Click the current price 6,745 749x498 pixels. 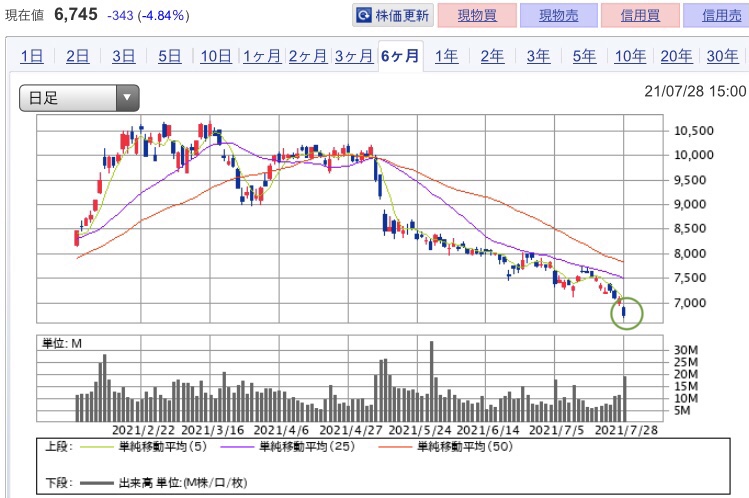(75, 14)
